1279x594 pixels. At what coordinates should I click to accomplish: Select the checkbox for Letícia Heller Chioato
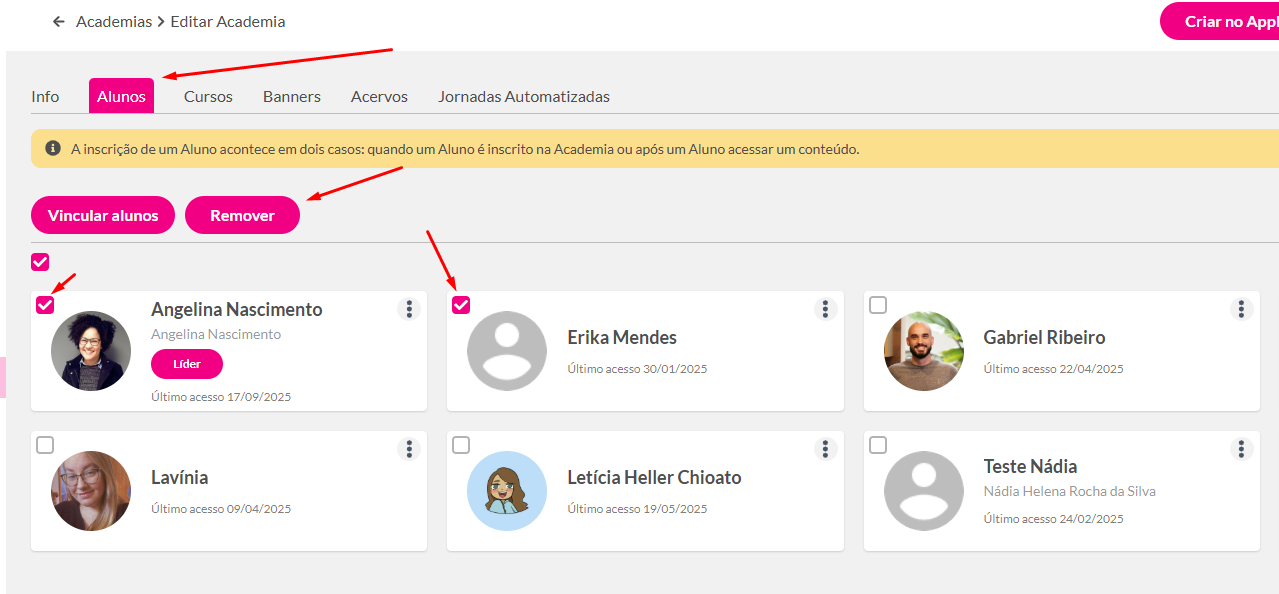(461, 445)
